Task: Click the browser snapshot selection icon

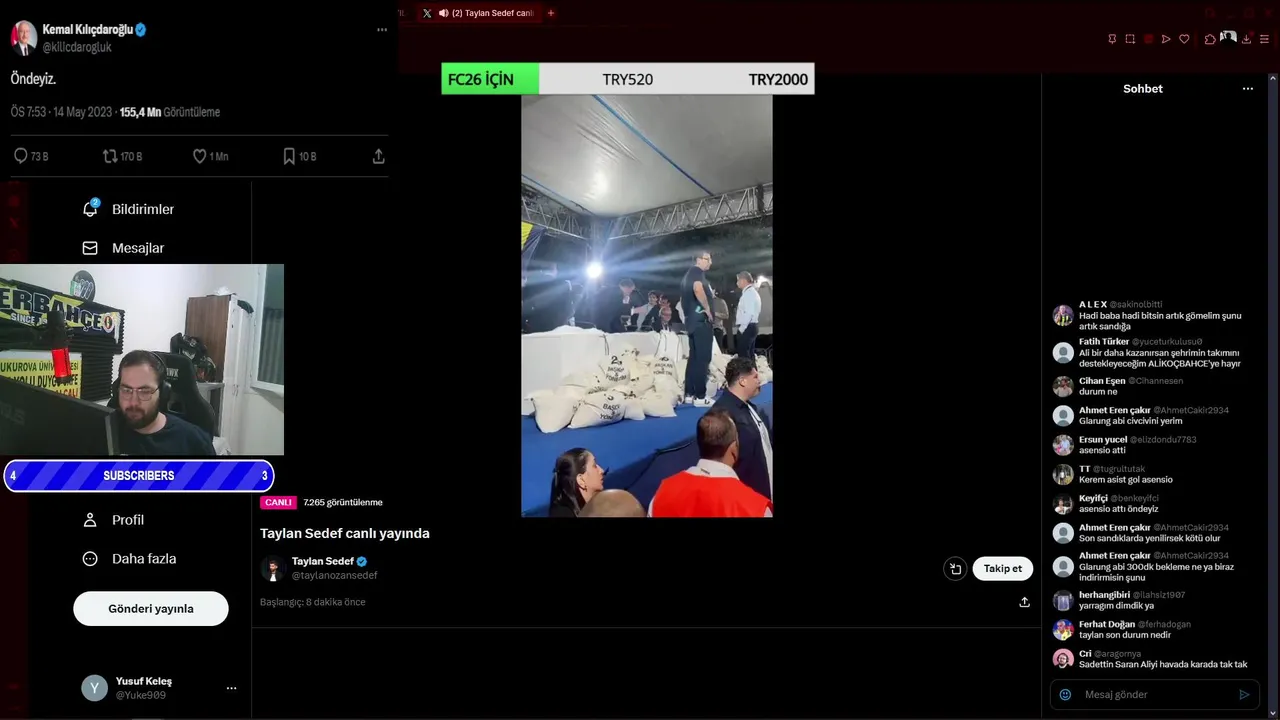Action: pos(1130,39)
